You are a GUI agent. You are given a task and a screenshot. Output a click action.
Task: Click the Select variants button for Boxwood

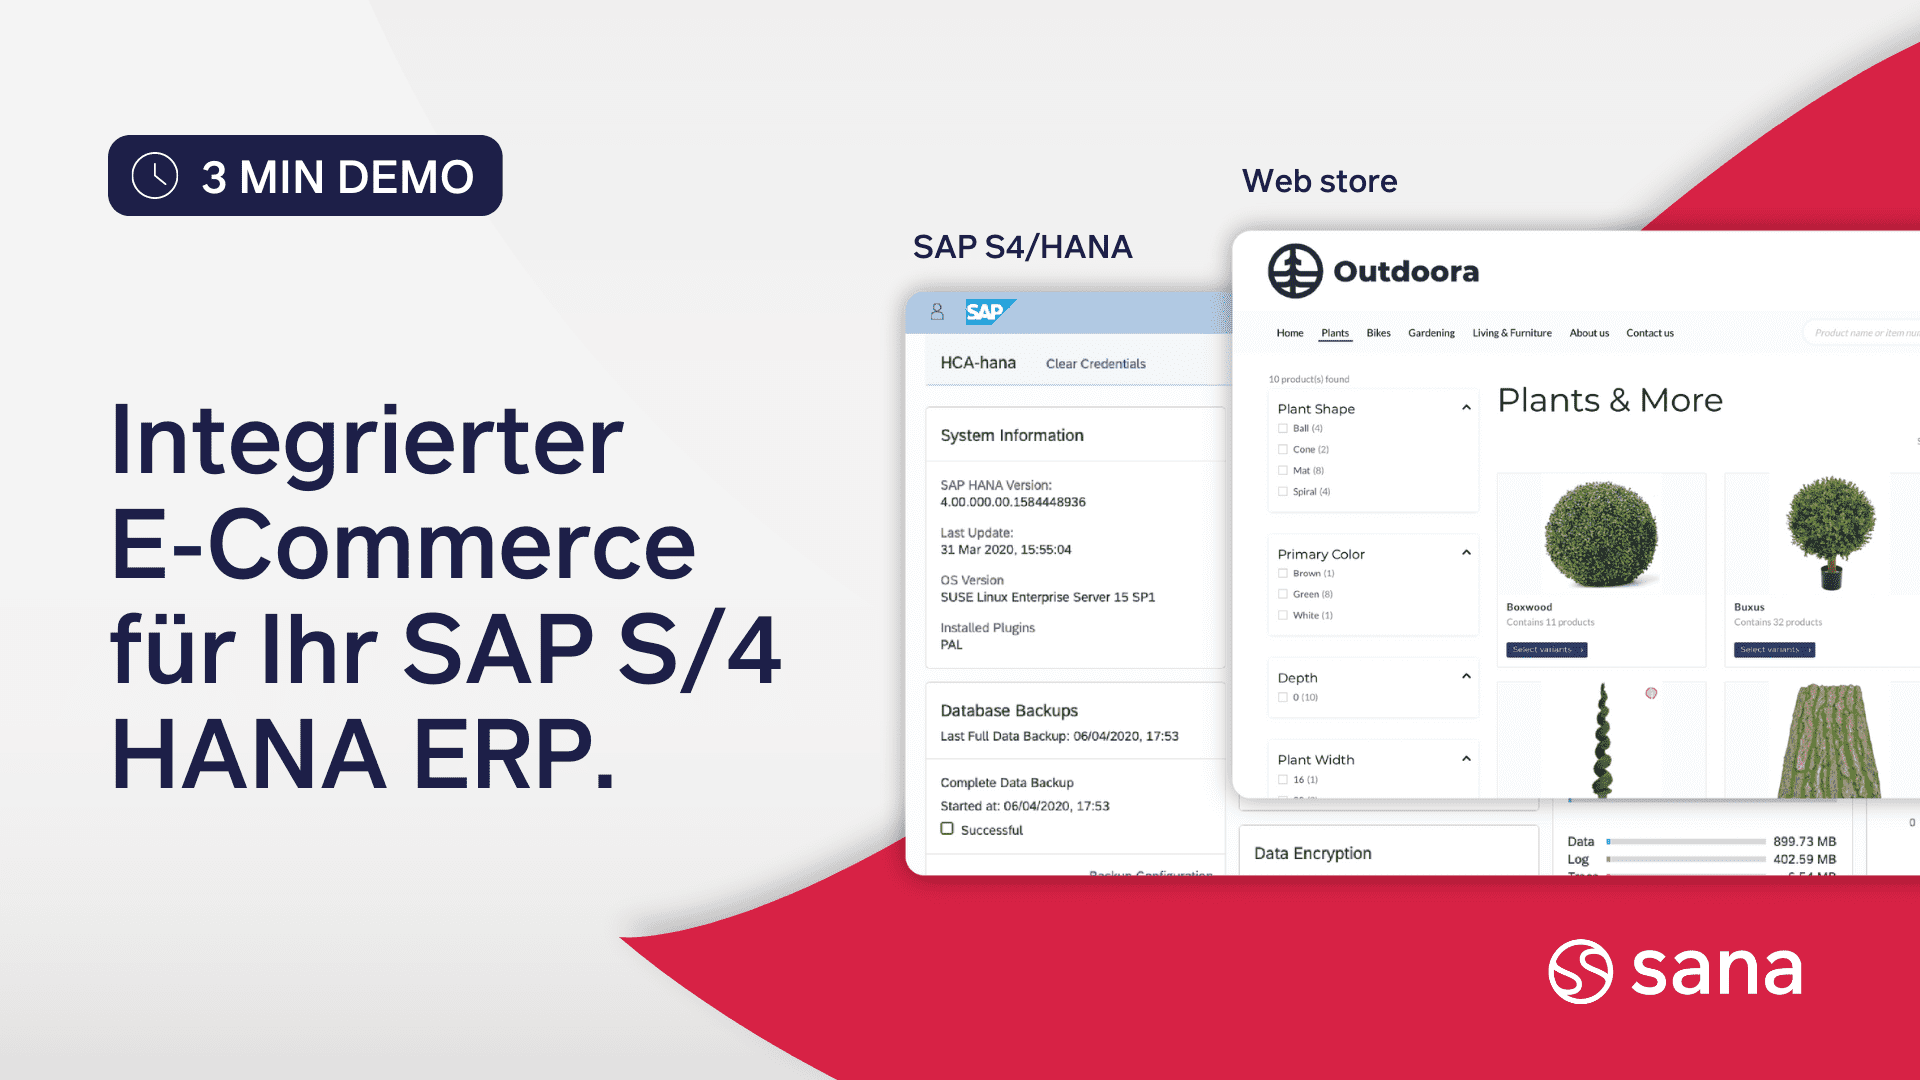[x=1547, y=647]
